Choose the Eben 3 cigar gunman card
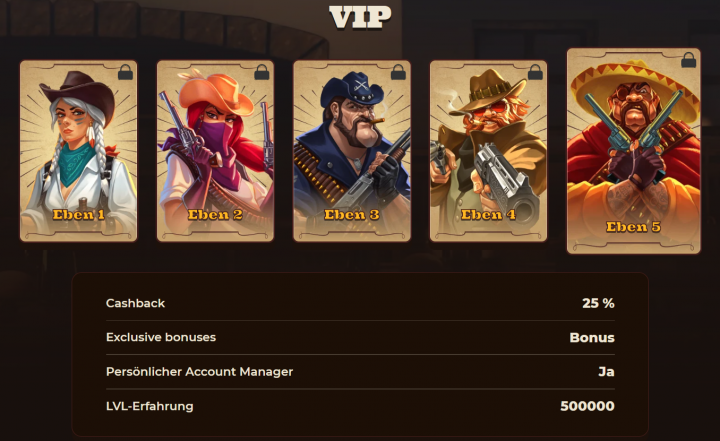The width and height of the screenshot is (720, 441). coord(352,151)
